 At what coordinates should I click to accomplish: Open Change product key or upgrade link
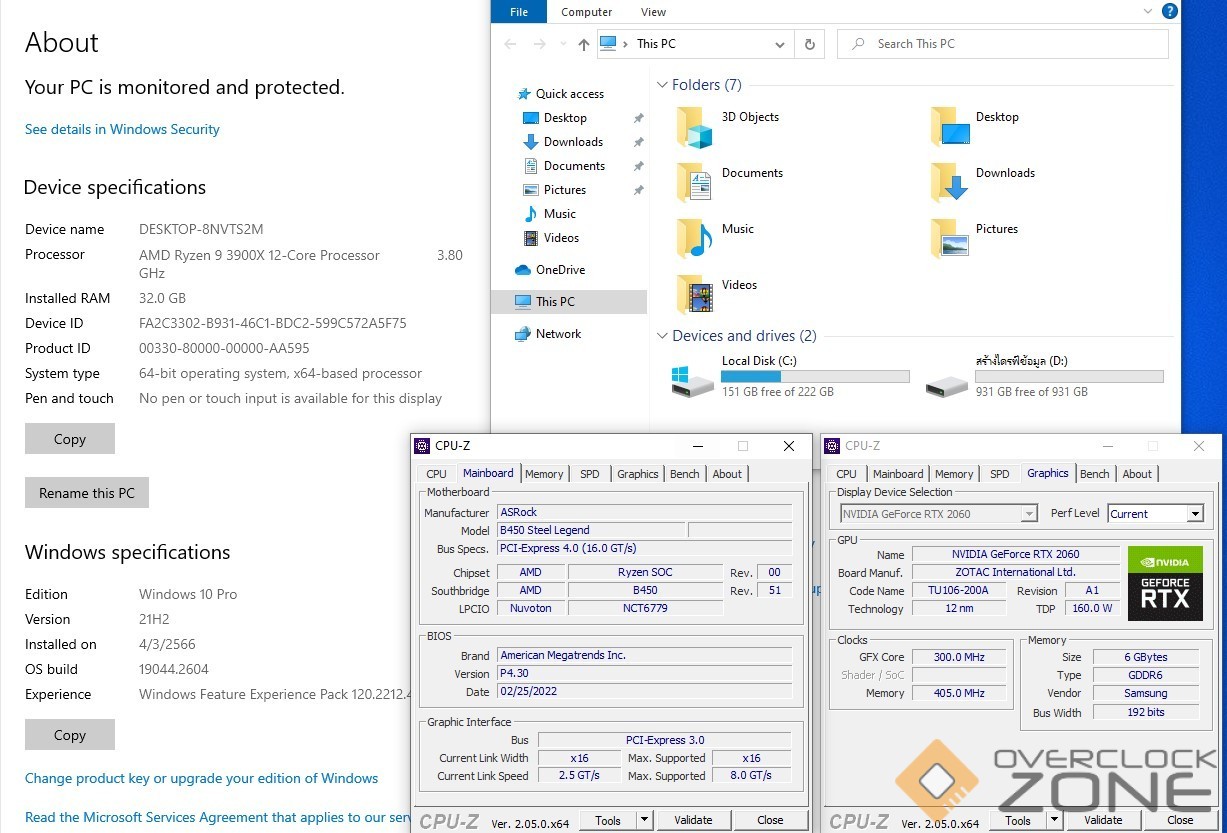[201, 778]
